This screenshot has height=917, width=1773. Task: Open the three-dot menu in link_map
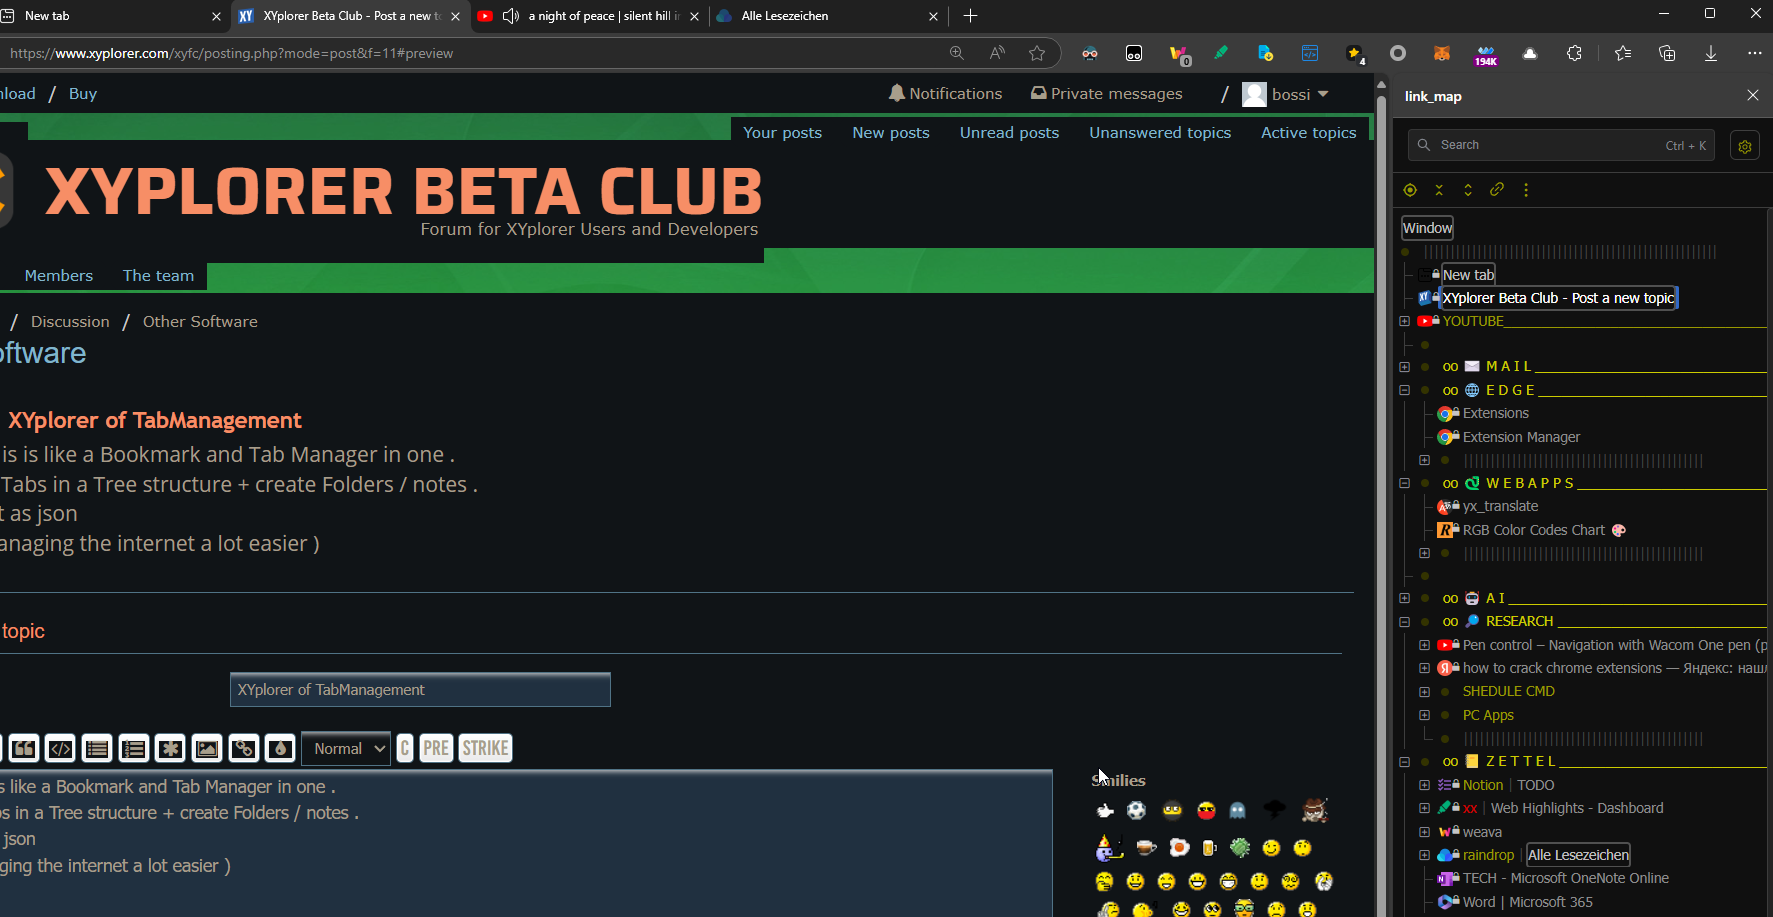tap(1526, 189)
